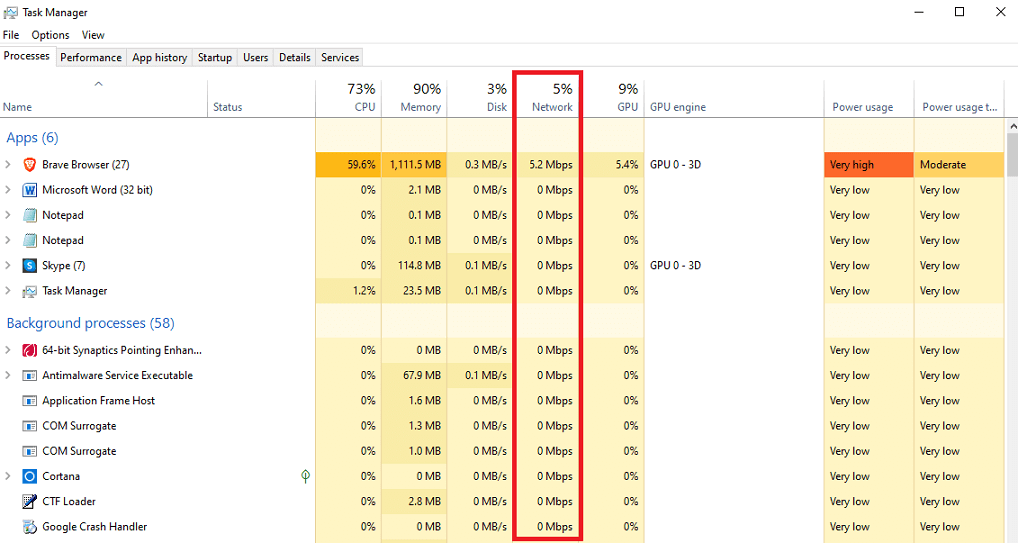This screenshot has height=543, width=1018.
Task: Sort processes by Network column header
Action: pos(551,98)
